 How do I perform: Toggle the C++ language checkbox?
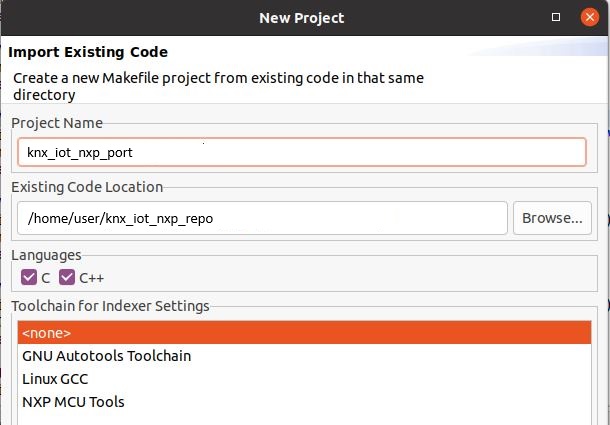click(67, 277)
